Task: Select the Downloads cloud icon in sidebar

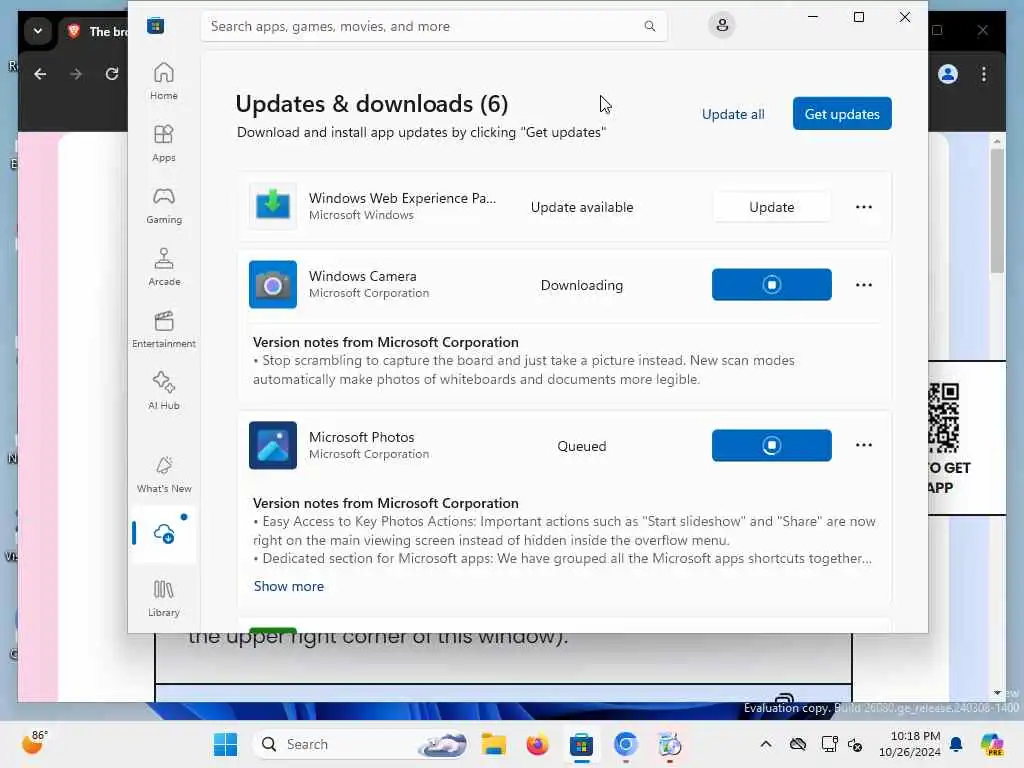Action: [163, 534]
